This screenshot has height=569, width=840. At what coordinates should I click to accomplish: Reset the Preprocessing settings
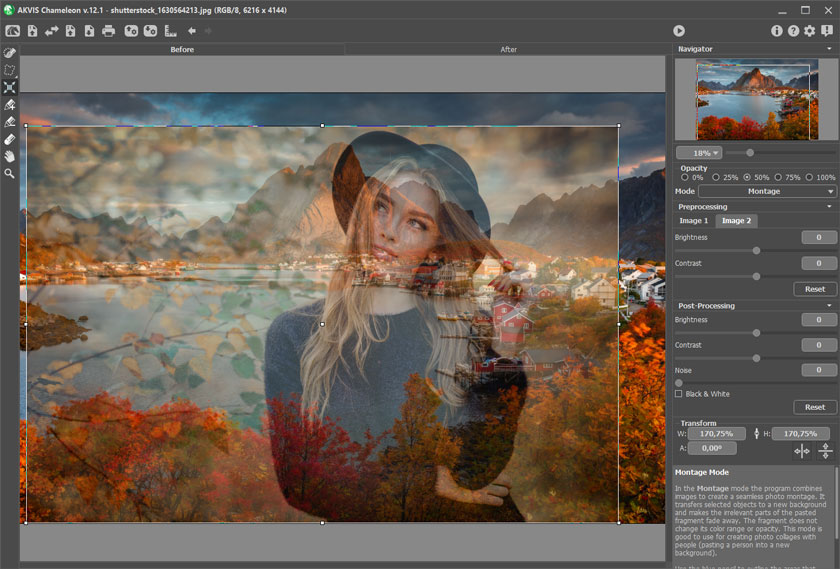[815, 289]
